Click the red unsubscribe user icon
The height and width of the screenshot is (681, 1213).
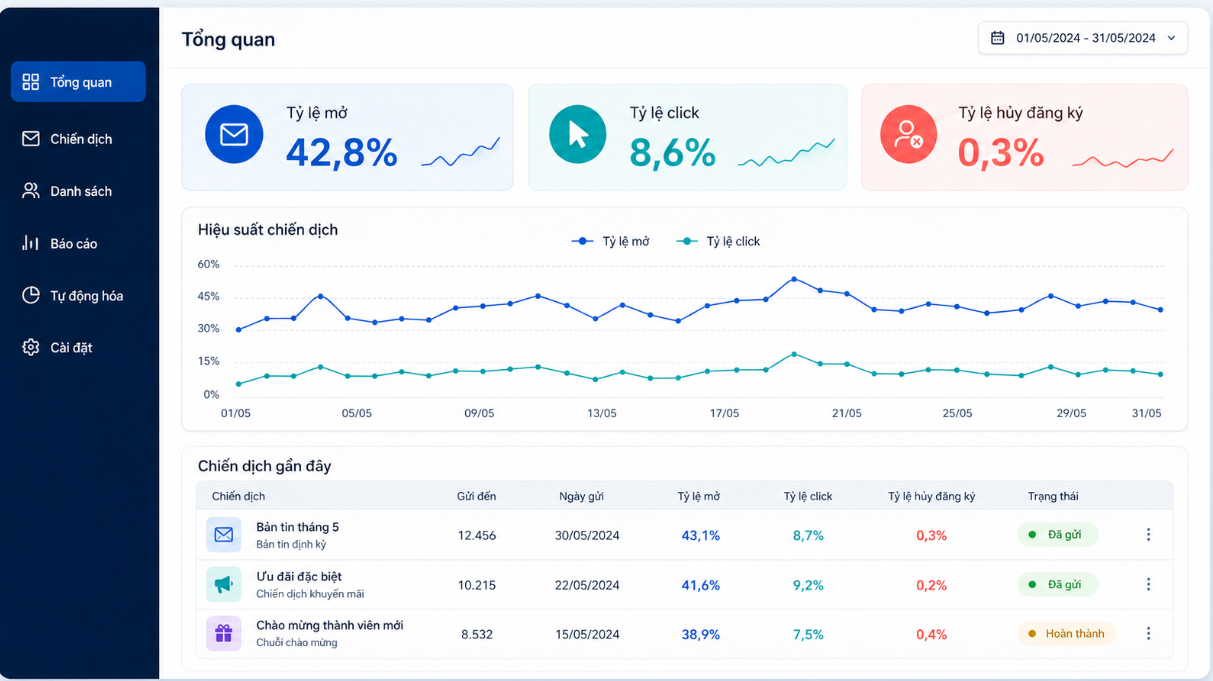909,134
